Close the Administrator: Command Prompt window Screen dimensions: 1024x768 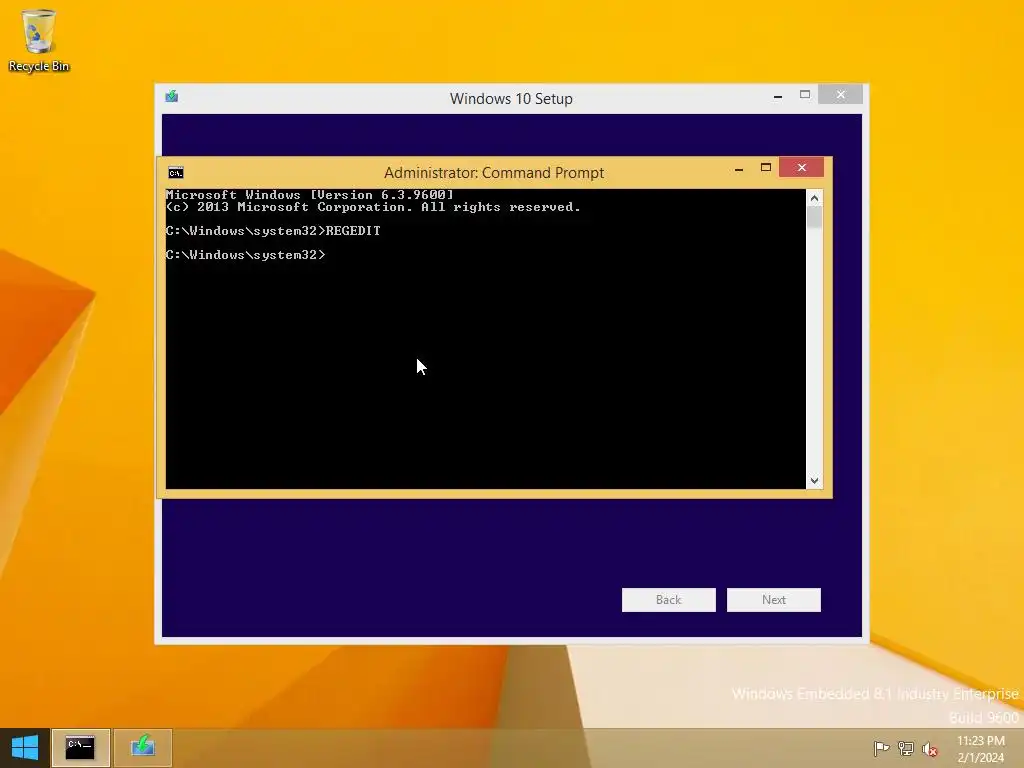pos(801,167)
